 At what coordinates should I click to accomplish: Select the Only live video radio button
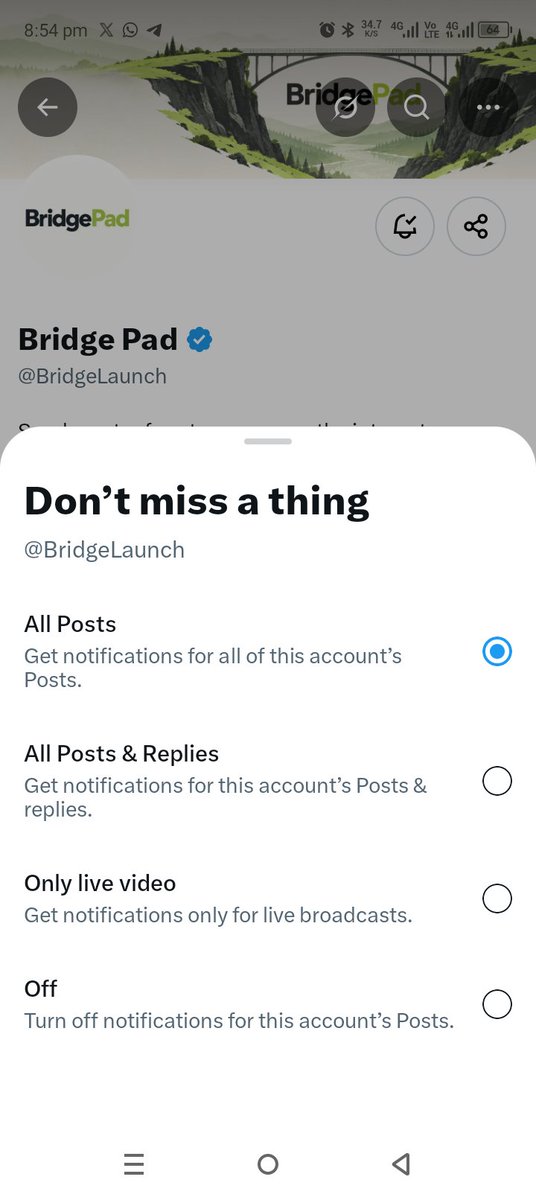pos(497,899)
